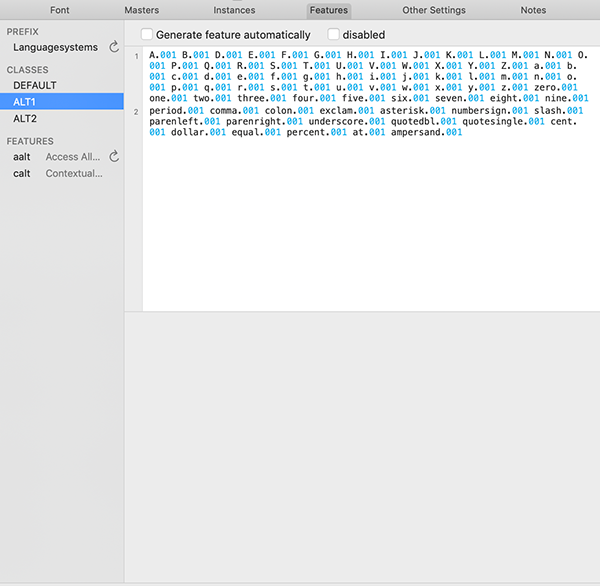Click on period.001 in the code

coord(176,111)
